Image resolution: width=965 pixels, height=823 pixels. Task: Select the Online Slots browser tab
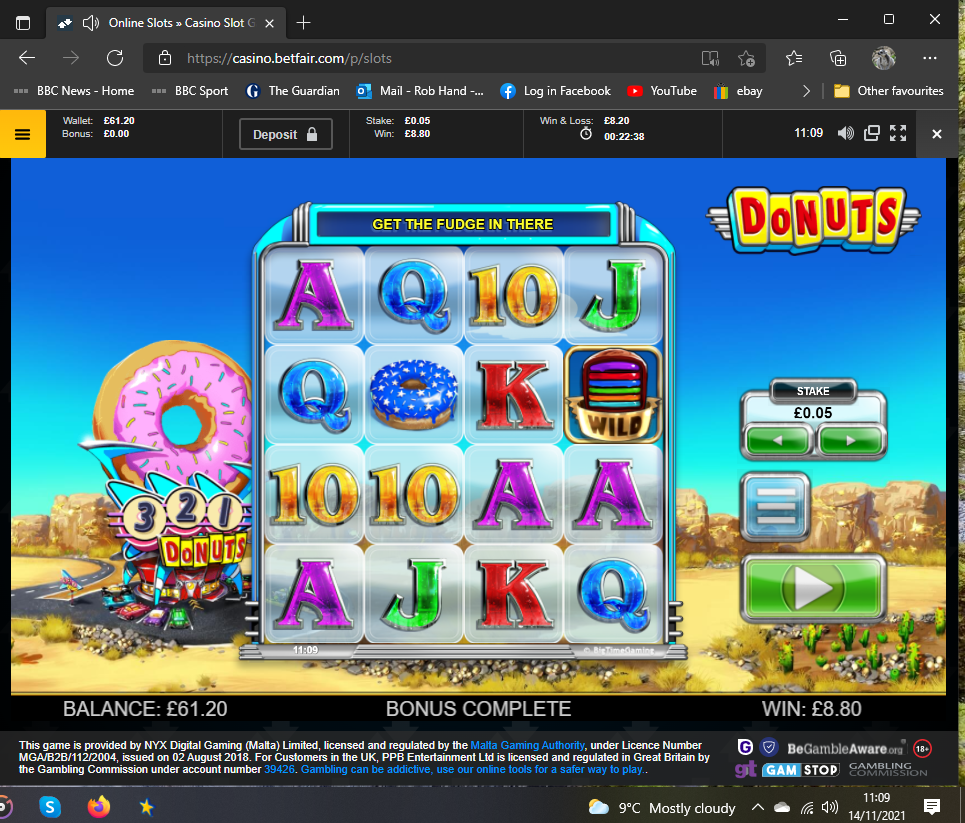(x=166, y=23)
